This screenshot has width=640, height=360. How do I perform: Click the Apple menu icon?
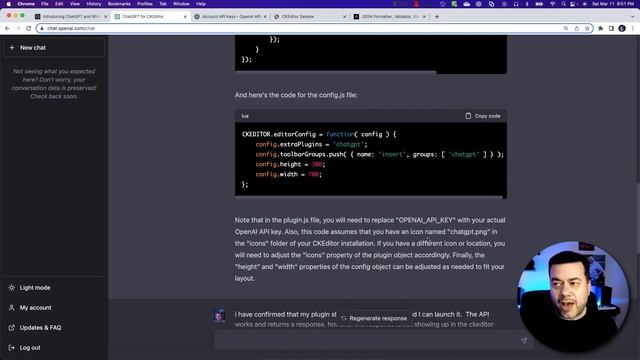pyautogui.click(x=9, y=4)
